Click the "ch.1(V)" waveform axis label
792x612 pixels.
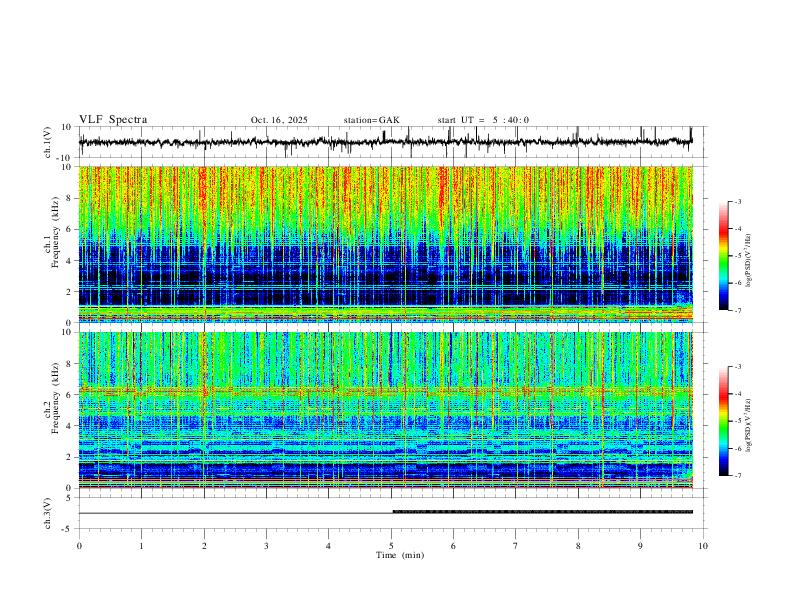pos(48,142)
